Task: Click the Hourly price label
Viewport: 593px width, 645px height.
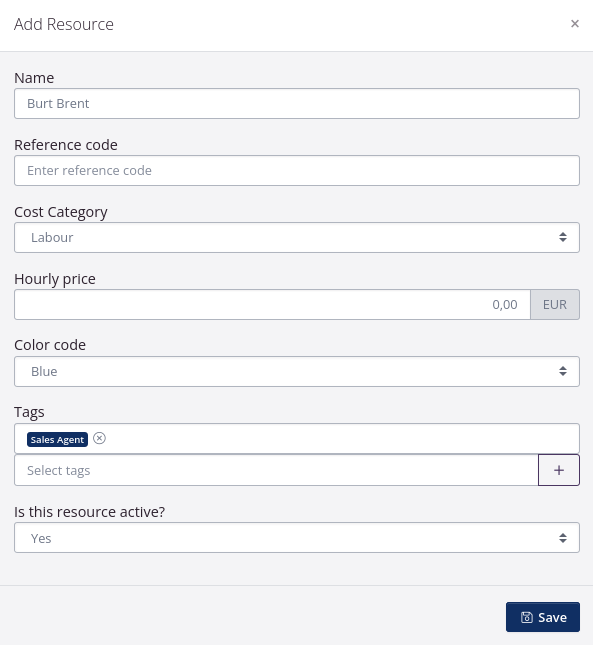Action: [x=55, y=279]
